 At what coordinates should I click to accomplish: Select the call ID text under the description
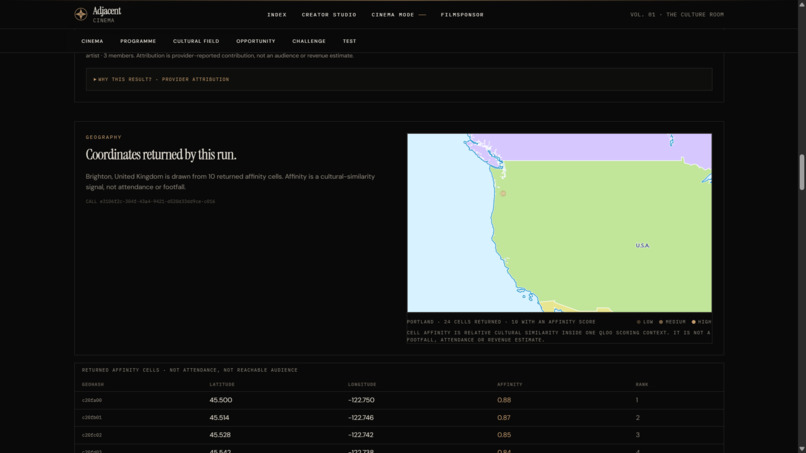coord(150,202)
